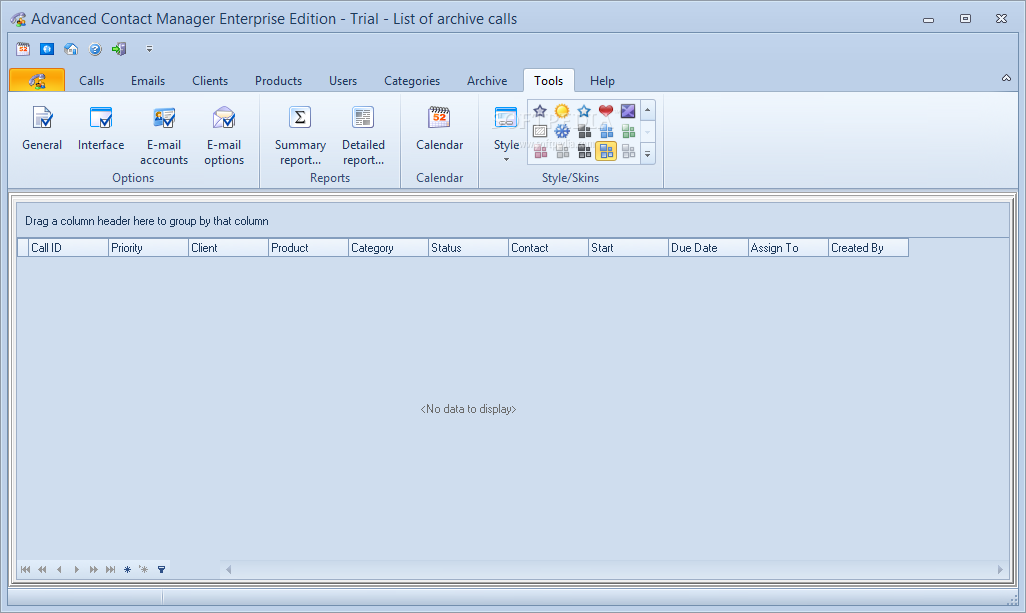Sort by Assign To column header
Screen dimensions: 1026x613
click(x=788, y=248)
